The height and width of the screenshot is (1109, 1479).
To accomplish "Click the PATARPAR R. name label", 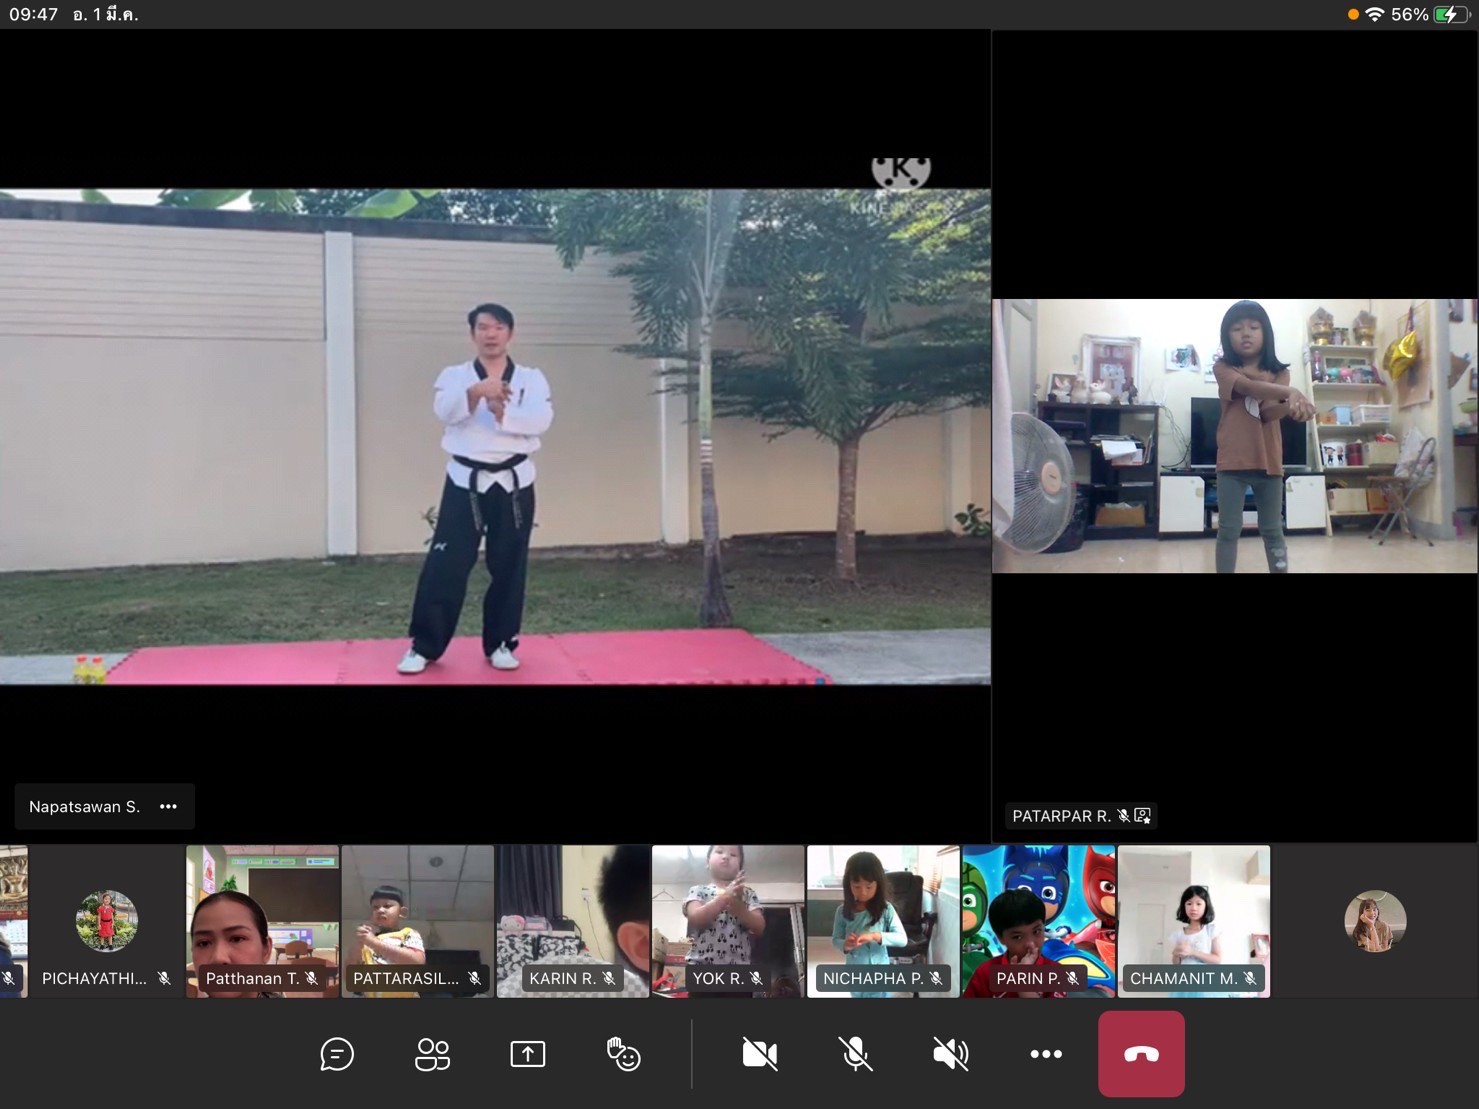I will tap(1060, 816).
